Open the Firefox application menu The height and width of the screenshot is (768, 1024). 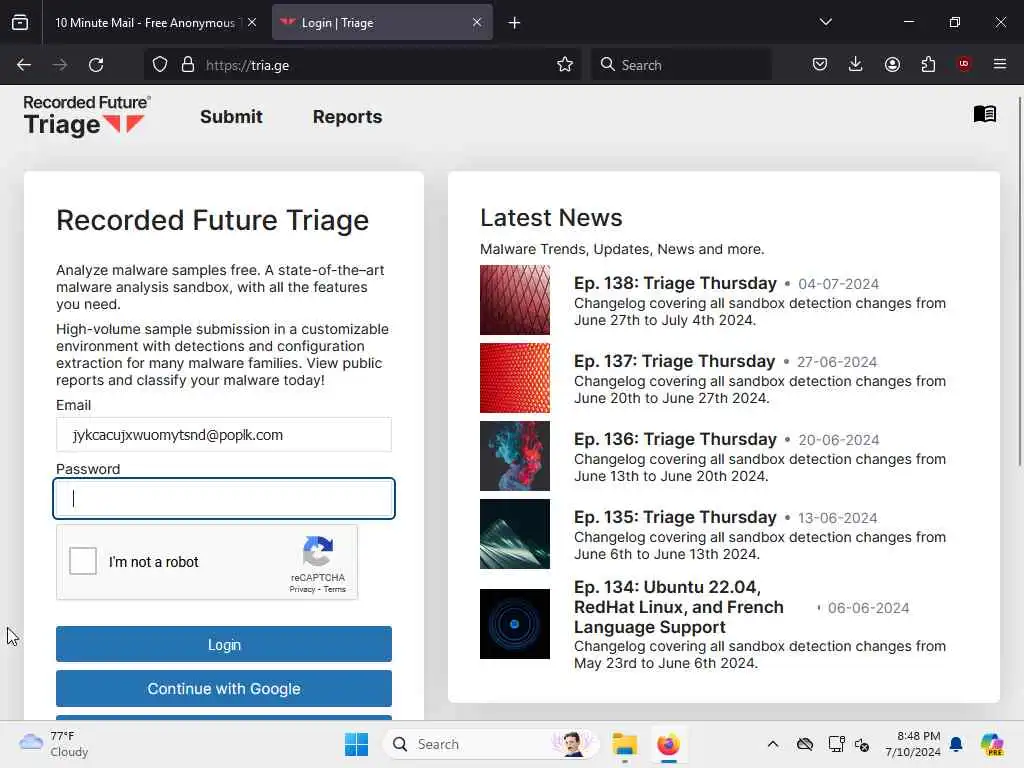(1000, 64)
